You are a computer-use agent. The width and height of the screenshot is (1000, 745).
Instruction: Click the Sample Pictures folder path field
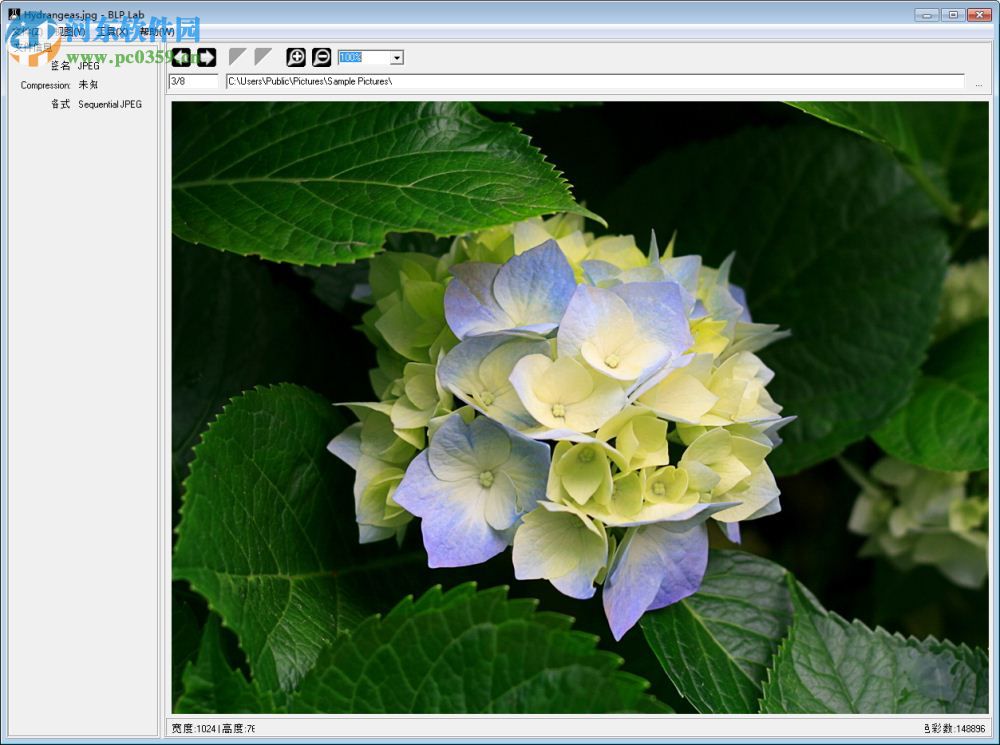pyautogui.click(x=594, y=81)
